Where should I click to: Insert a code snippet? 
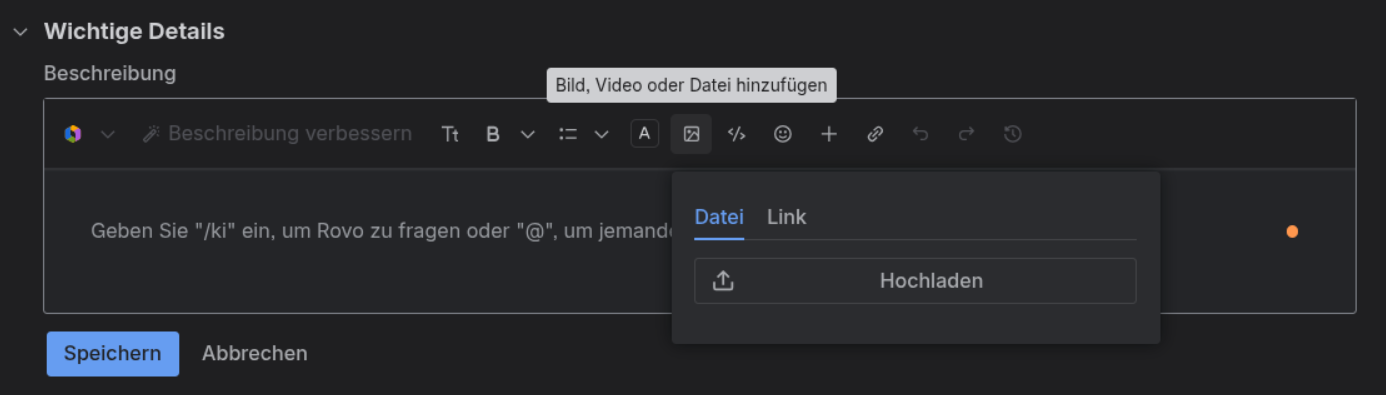pos(737,134)
